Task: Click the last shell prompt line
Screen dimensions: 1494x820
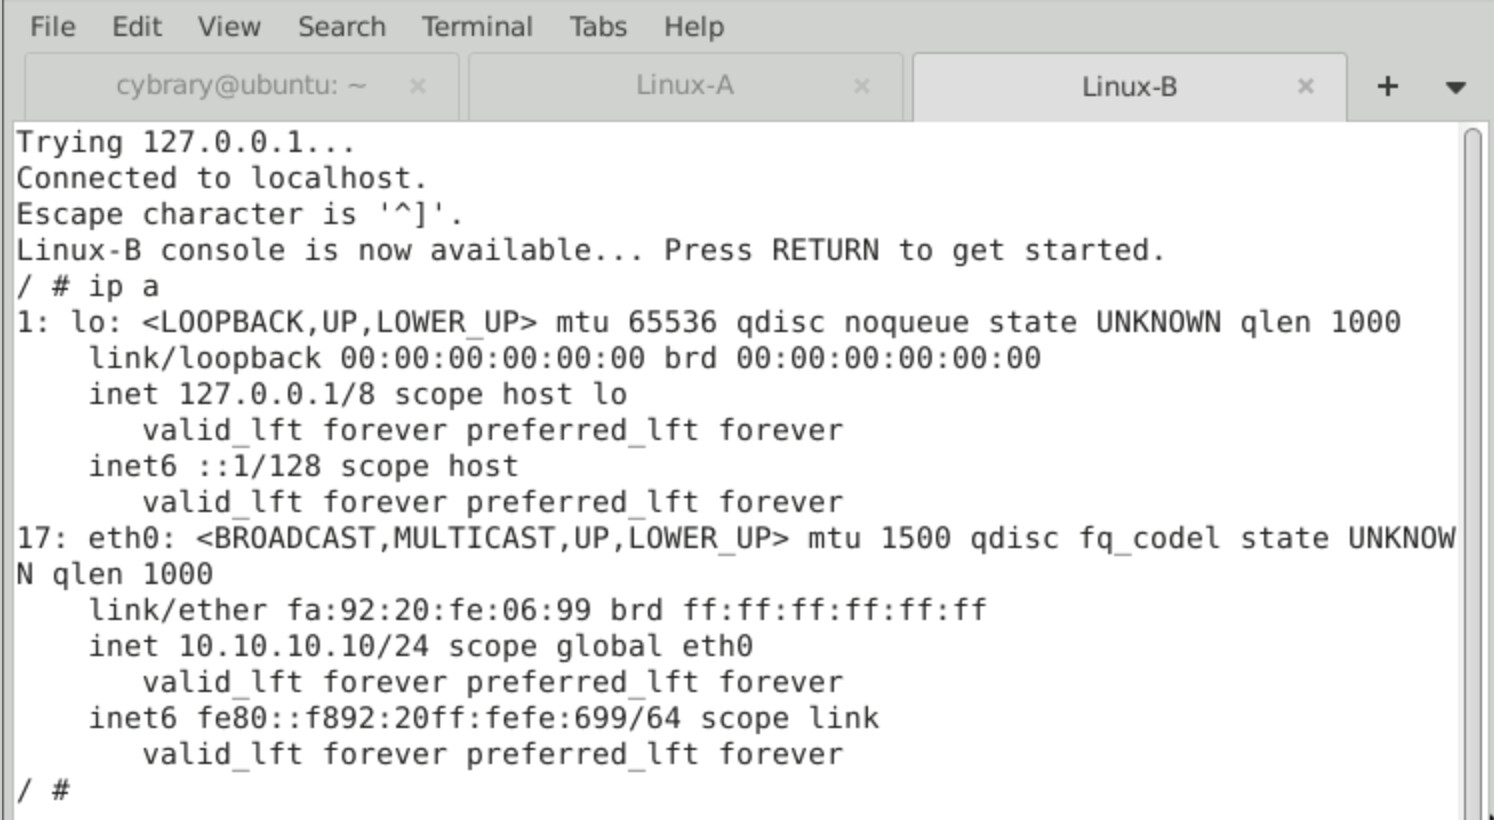Action: (44, 791)
